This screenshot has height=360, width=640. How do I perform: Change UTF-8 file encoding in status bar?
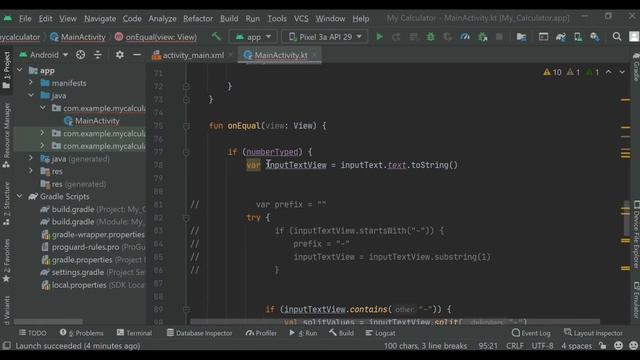pyautogui.click(x=542, y=346)
